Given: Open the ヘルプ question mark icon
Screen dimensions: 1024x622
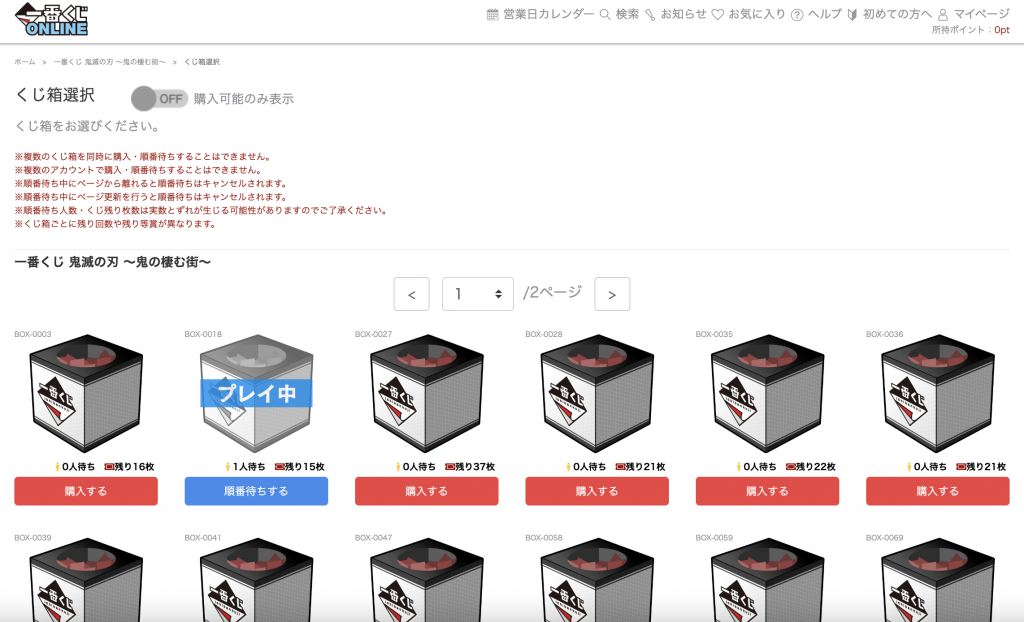Looking at the screenshot, I should click(x=797, y=14).
